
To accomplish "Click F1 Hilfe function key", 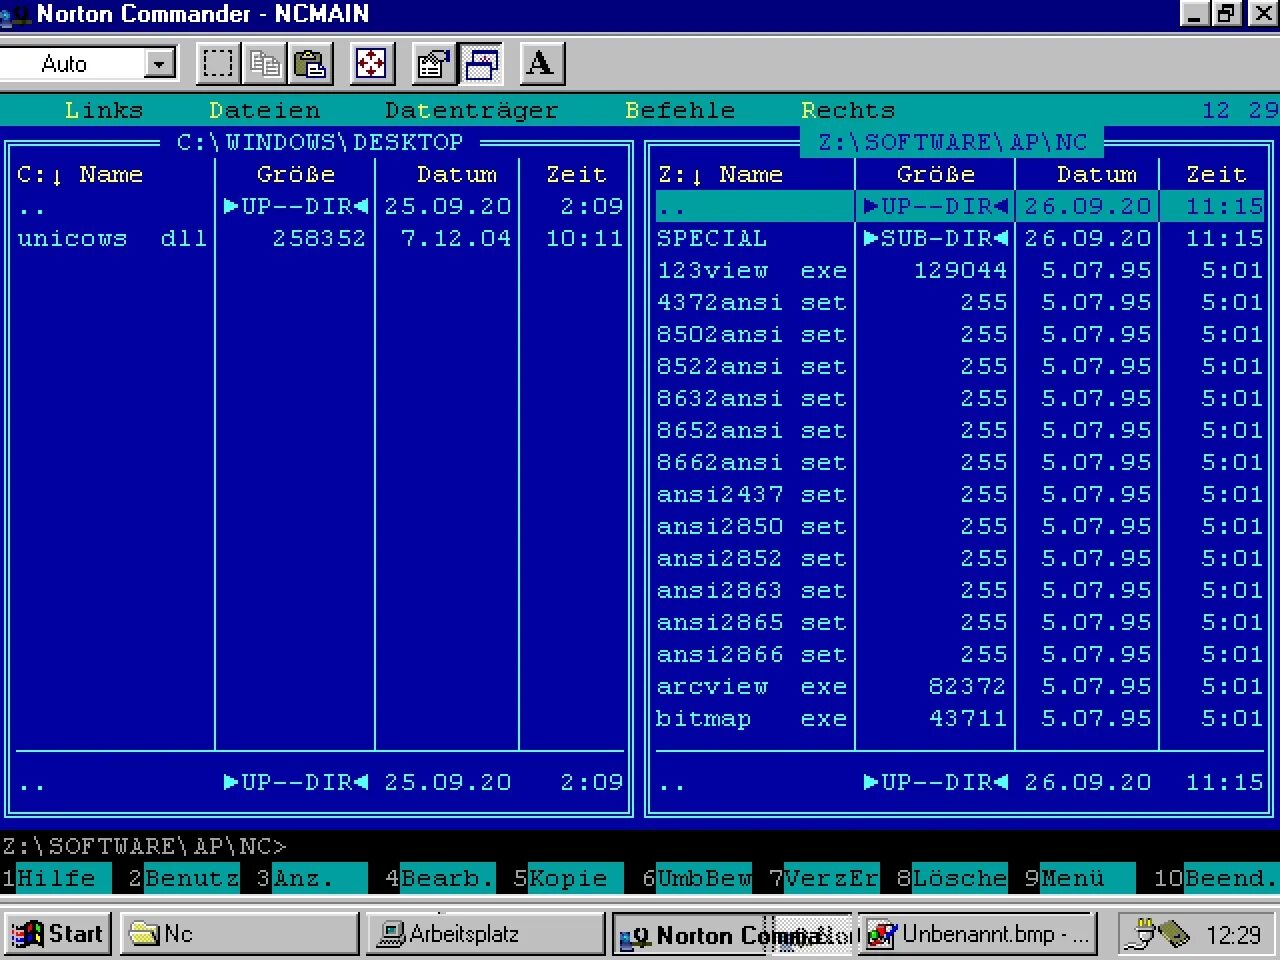I will (56, 878).
